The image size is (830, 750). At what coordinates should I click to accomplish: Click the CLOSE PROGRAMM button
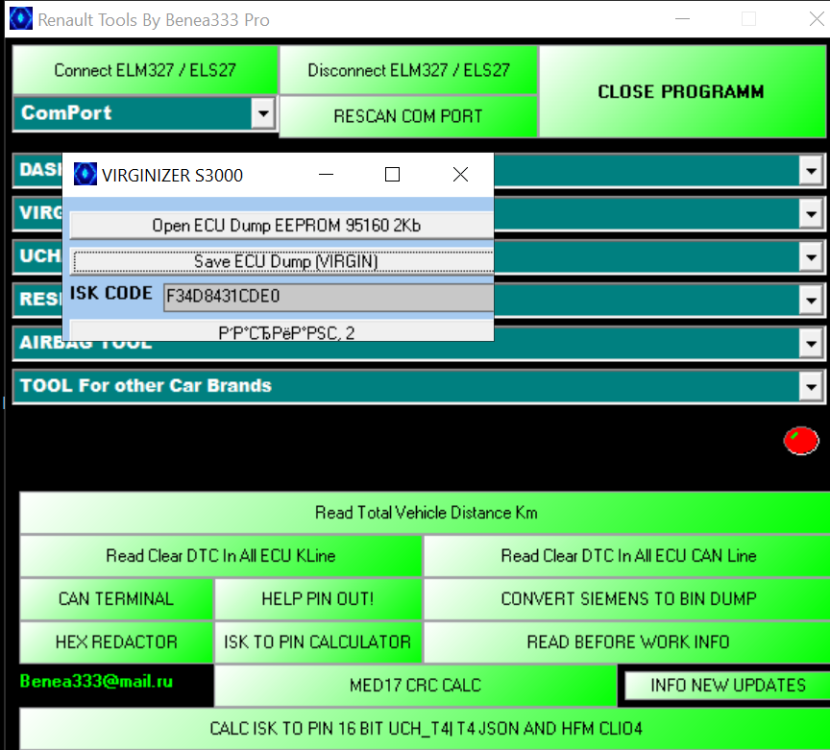click(x=682, y=92)
